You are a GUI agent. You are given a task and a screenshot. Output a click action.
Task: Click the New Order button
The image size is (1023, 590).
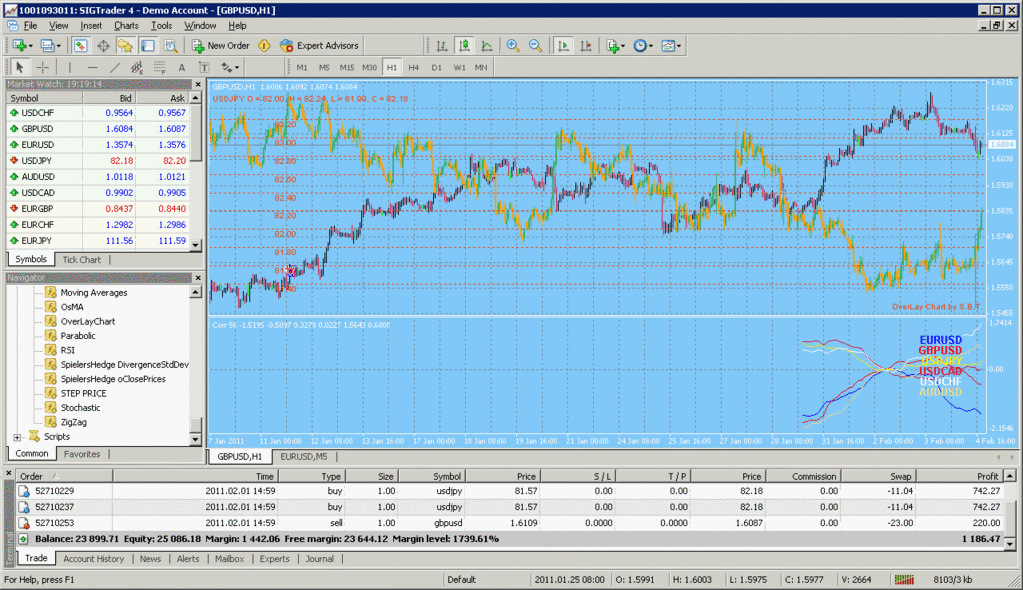click(221, 46)
